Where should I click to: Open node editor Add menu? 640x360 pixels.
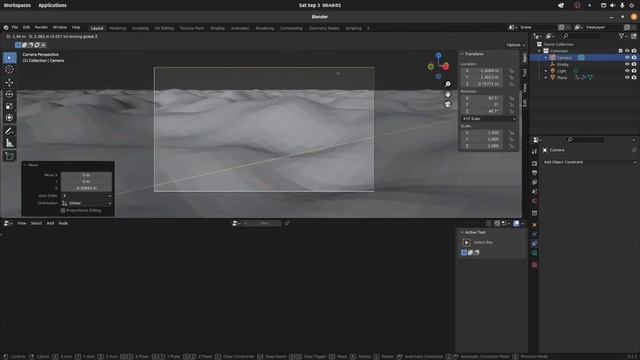click(50, 223)
